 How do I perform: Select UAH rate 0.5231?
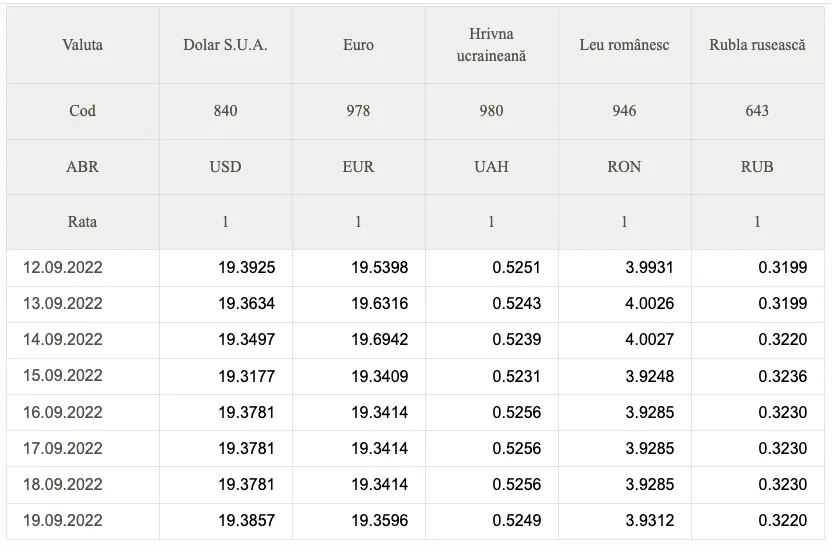[x=516, y=376]
